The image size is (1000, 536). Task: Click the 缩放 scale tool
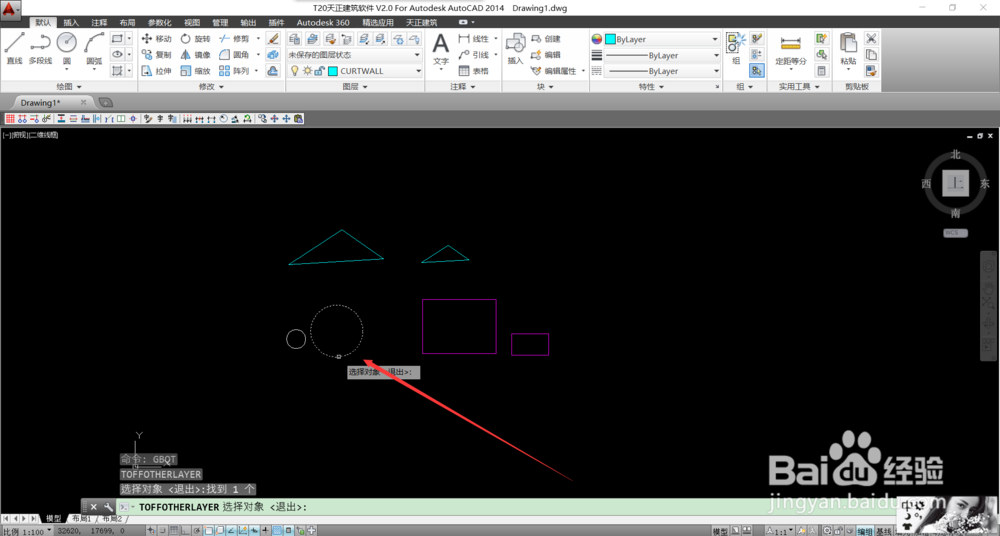[x=195, y=71]
